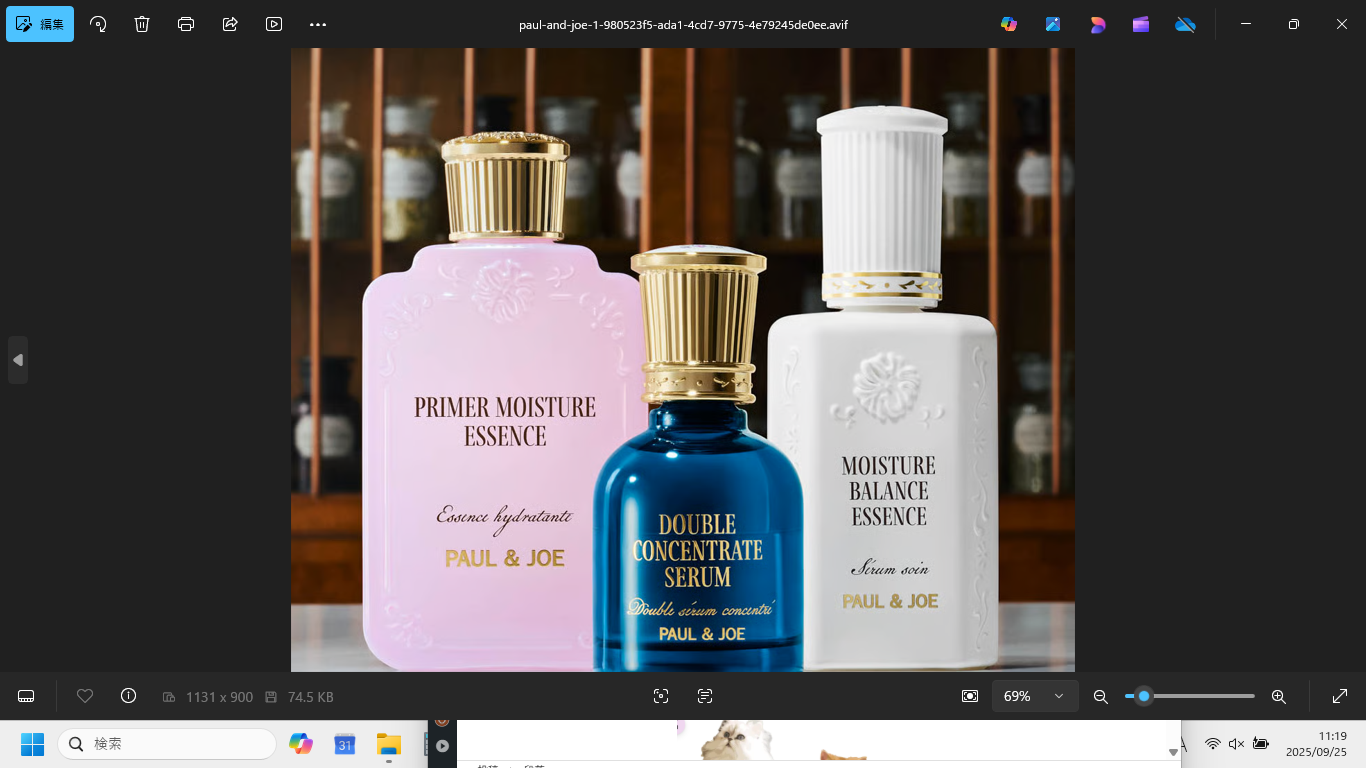This screenshot has height=768, width=1366.
Task: Click the zoom in magnifier icon
Action: (x=1278, y=696)
